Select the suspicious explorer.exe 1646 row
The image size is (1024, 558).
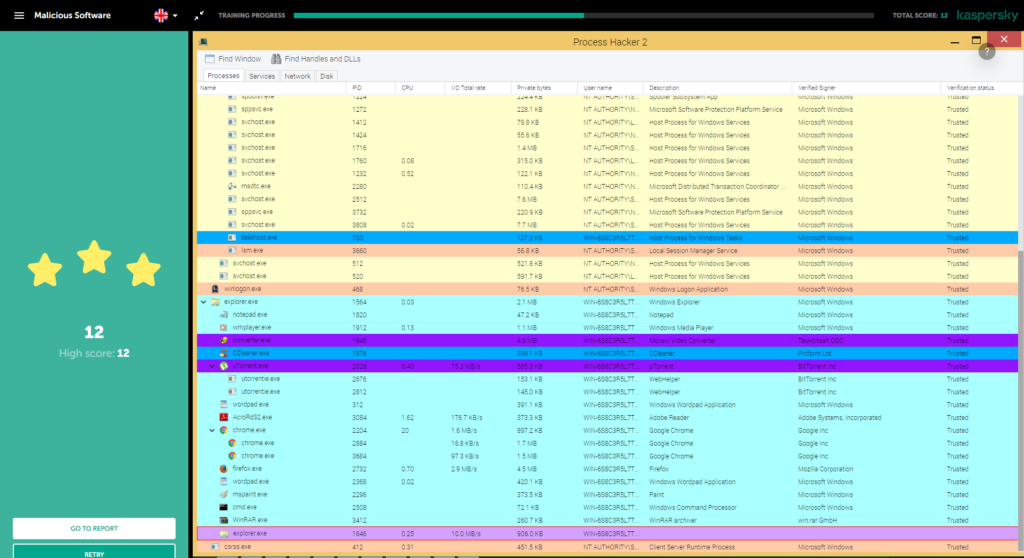point(607,533)
